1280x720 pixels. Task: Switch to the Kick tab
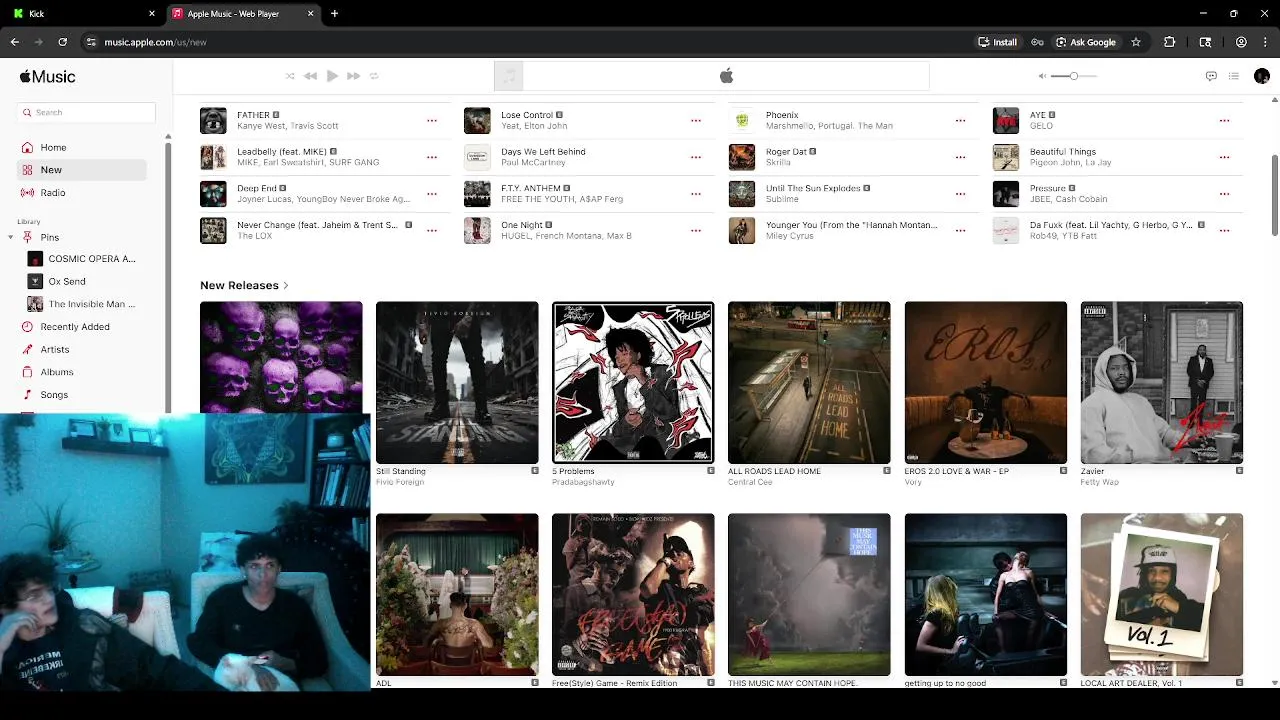click(84, 14)
